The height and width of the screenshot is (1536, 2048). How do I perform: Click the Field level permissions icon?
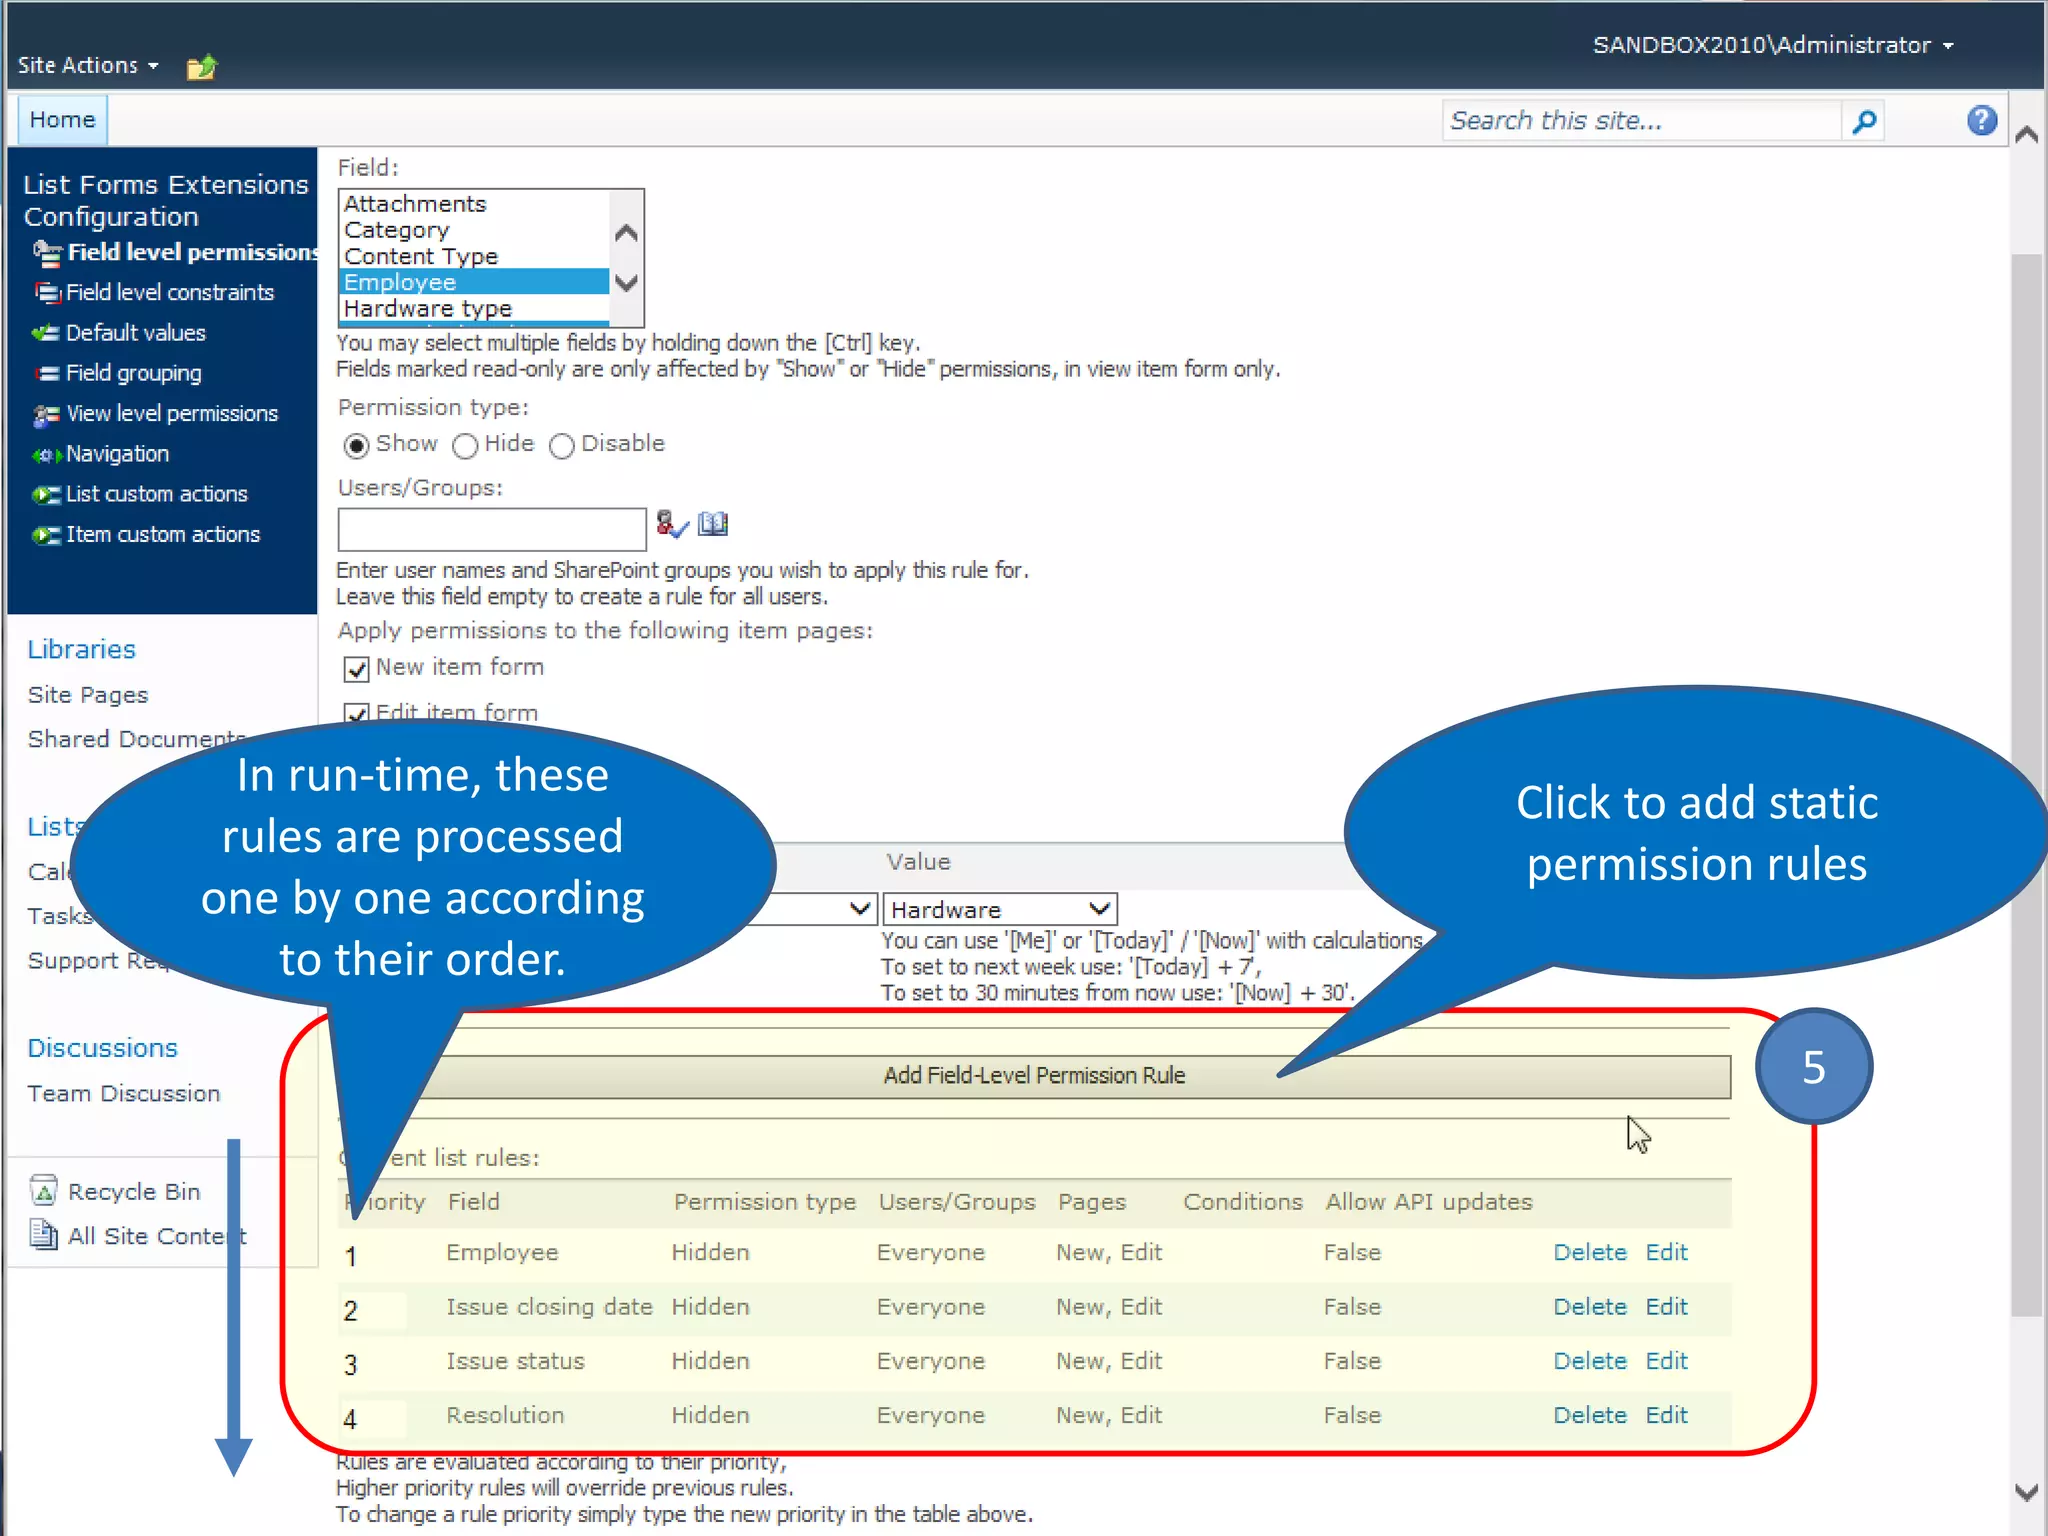click(x=47, y=252)
